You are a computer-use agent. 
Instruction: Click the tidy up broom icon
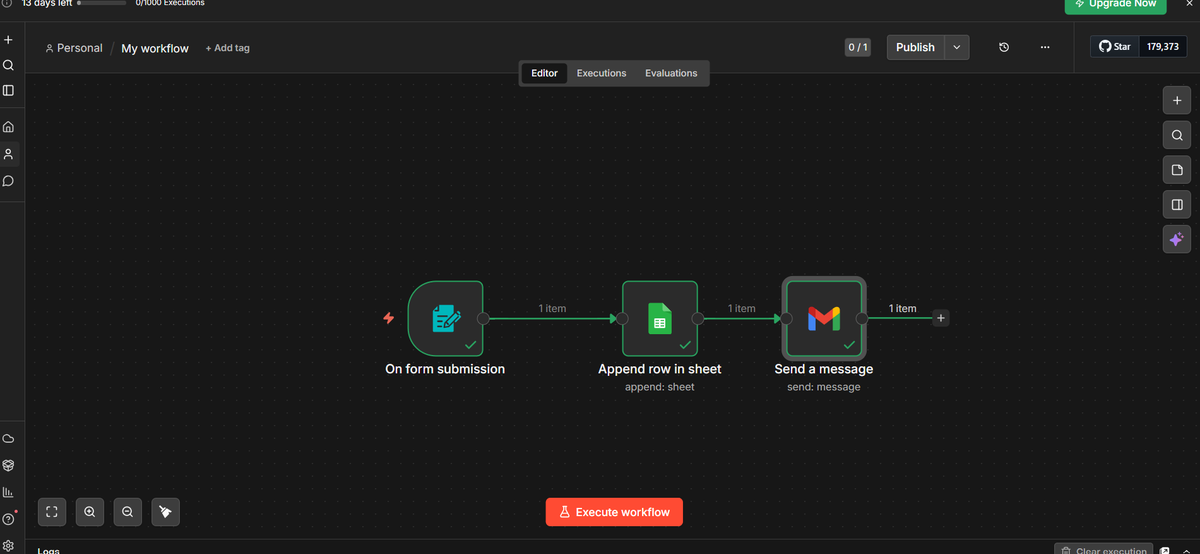point(166,512)
